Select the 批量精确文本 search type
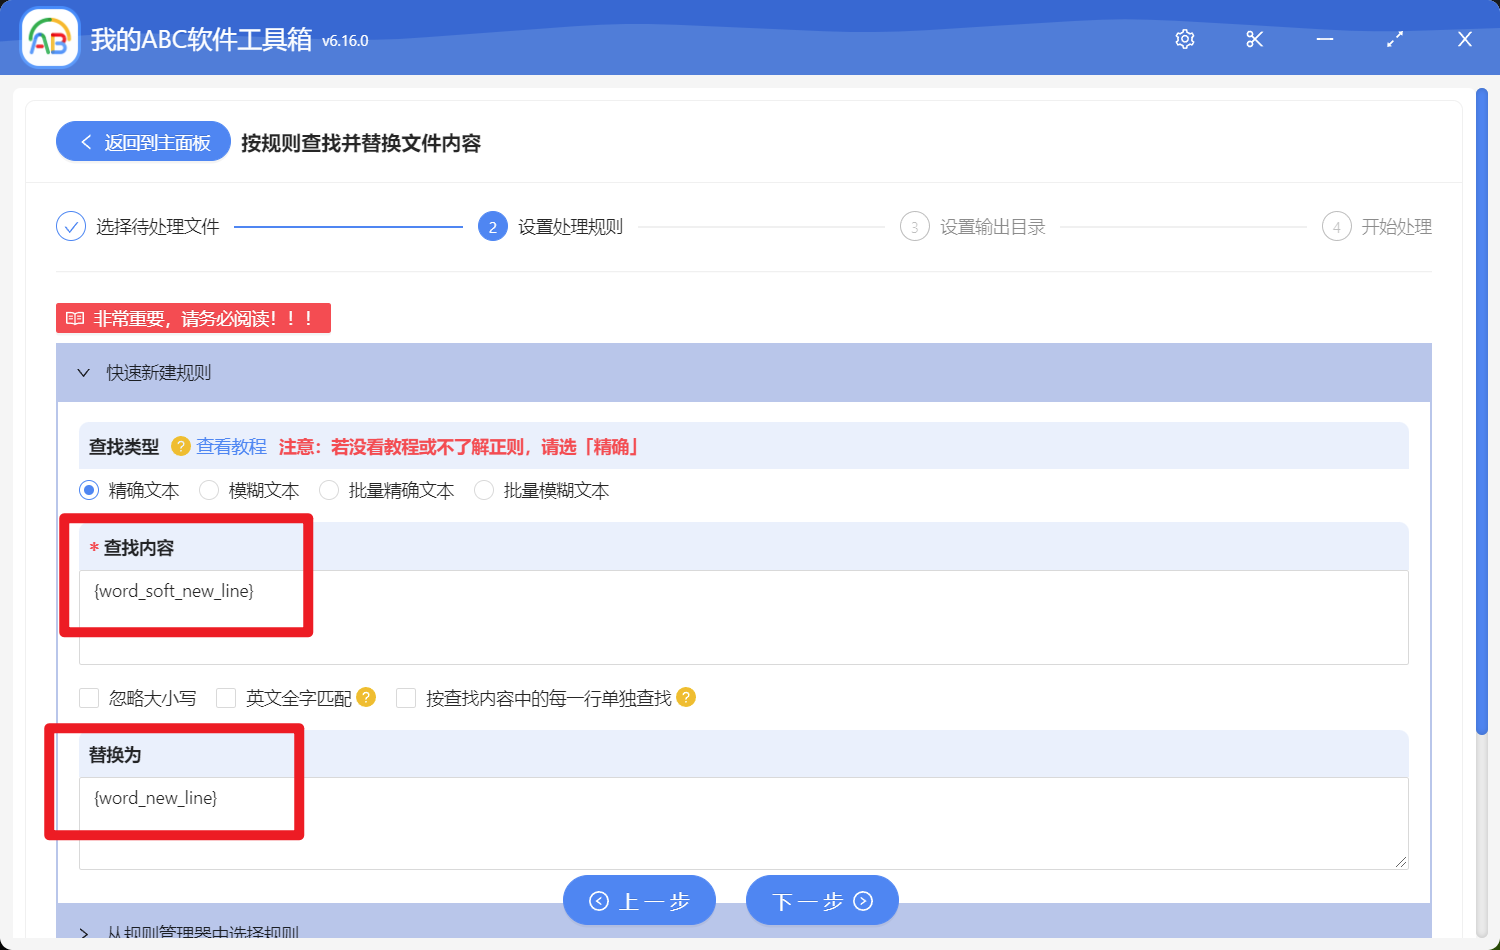The height and width of the screenshot is (950, 1500). pos(328,490)
